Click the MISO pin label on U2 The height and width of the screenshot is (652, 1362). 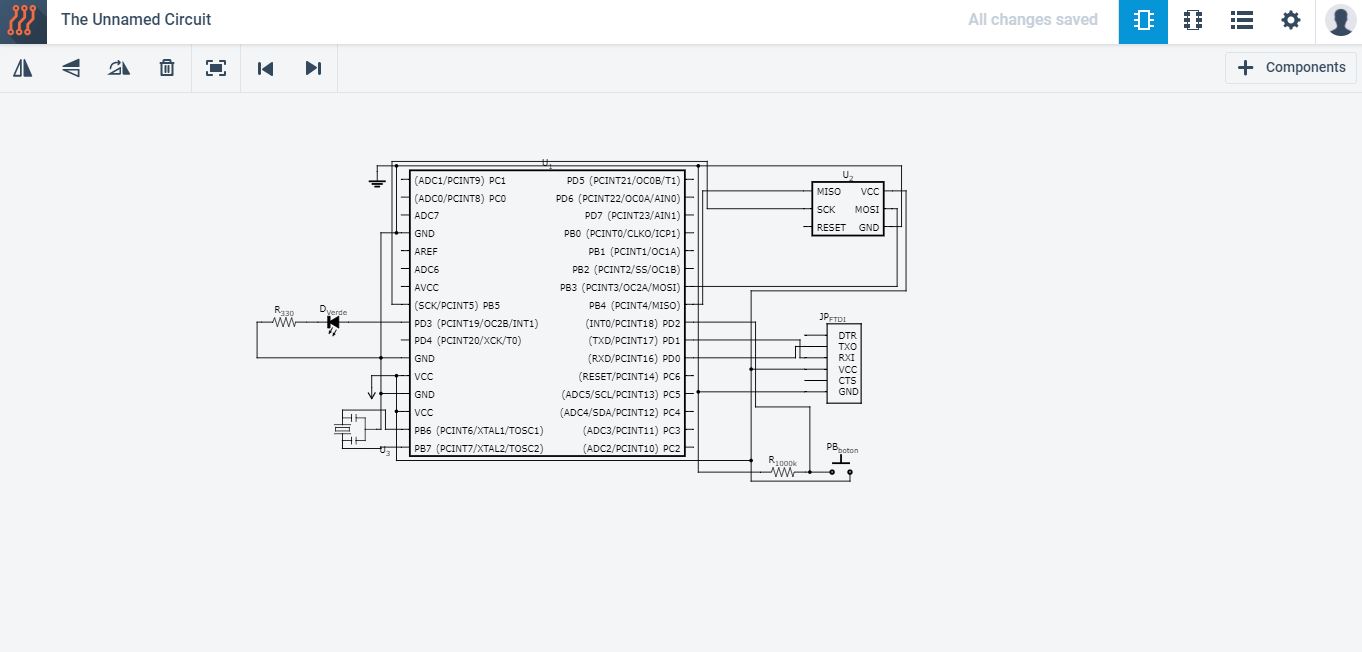coord(829,192)
